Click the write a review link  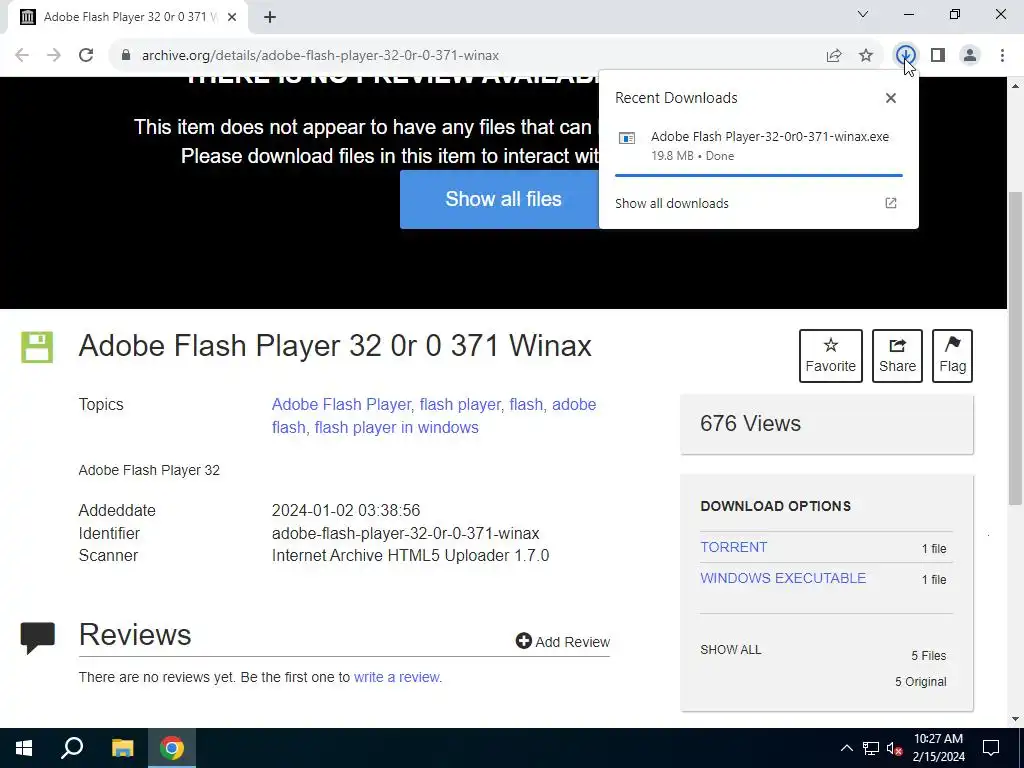coord(397,677)
